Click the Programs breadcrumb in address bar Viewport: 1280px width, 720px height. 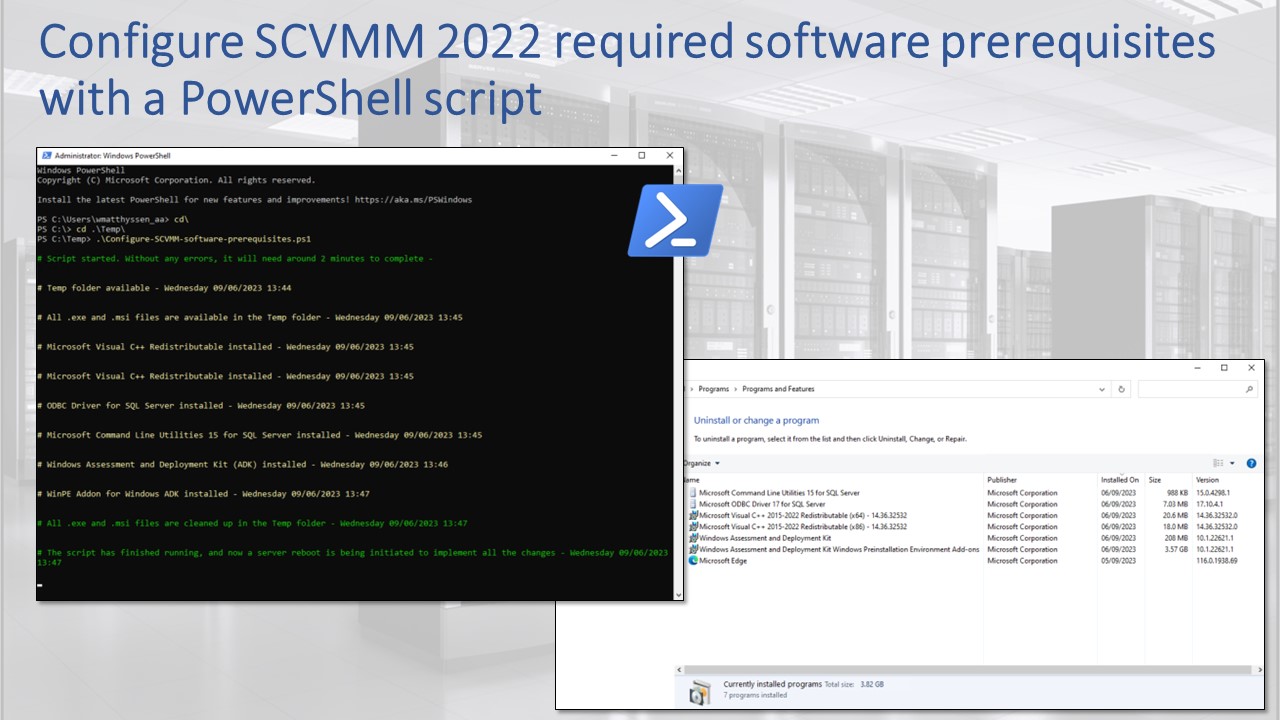point(713,389)
